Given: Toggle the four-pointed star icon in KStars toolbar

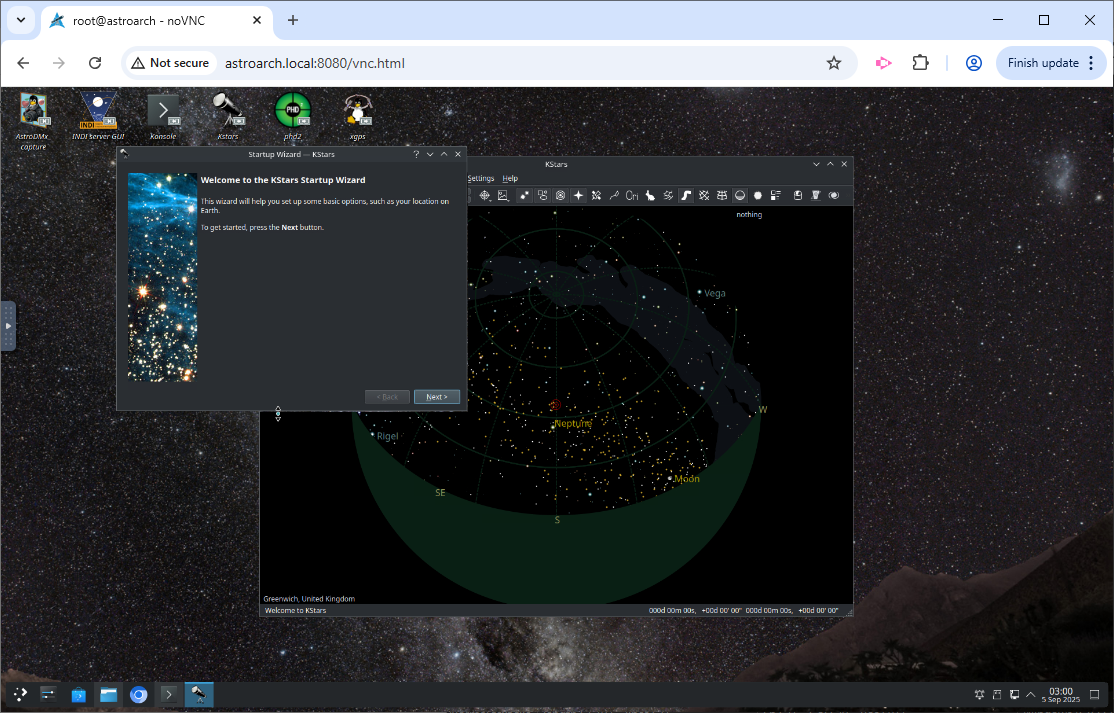Looking at the screenshot, I should click(578, 195).
